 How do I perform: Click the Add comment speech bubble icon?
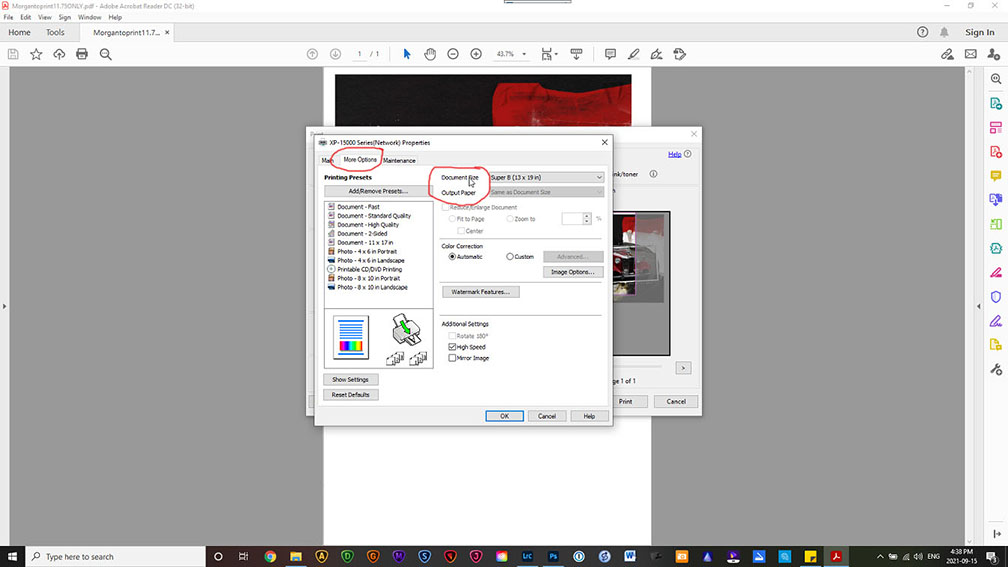pyautogui.click(x=610, y=54)
